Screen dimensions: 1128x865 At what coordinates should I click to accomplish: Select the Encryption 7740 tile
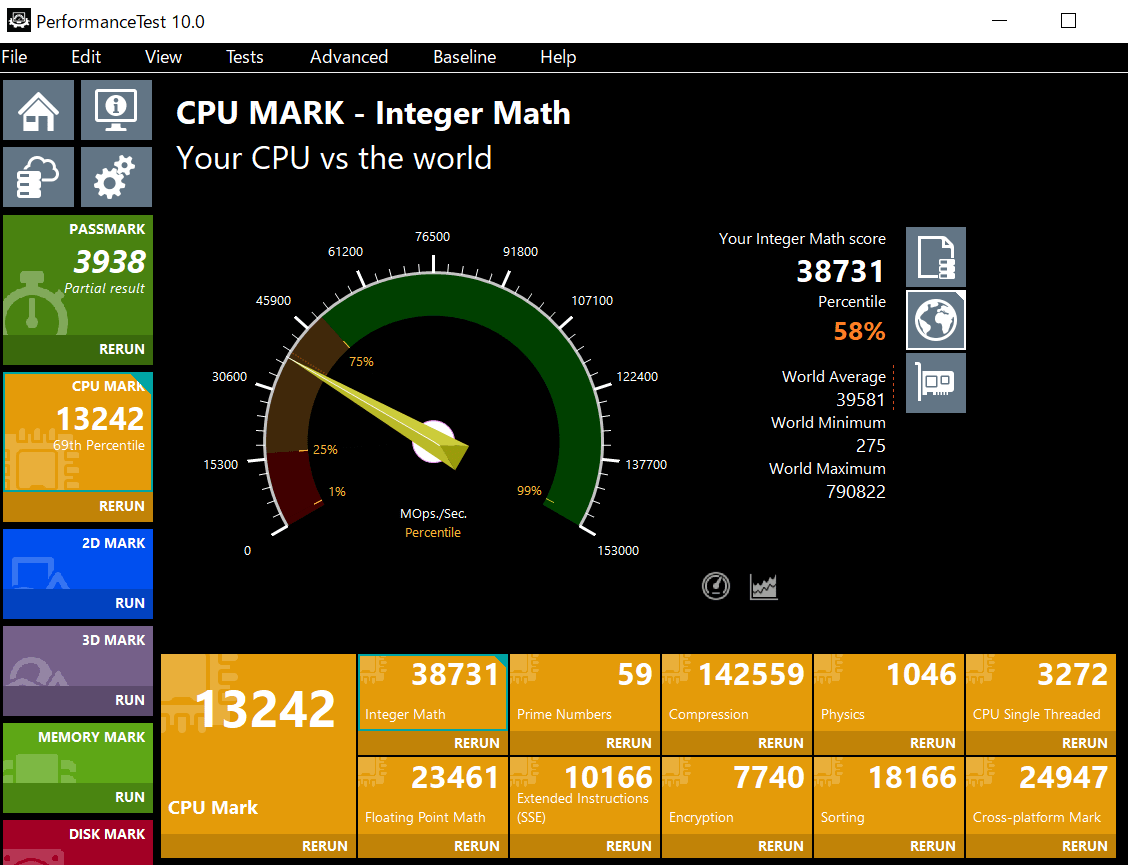(x=737, y=795)
